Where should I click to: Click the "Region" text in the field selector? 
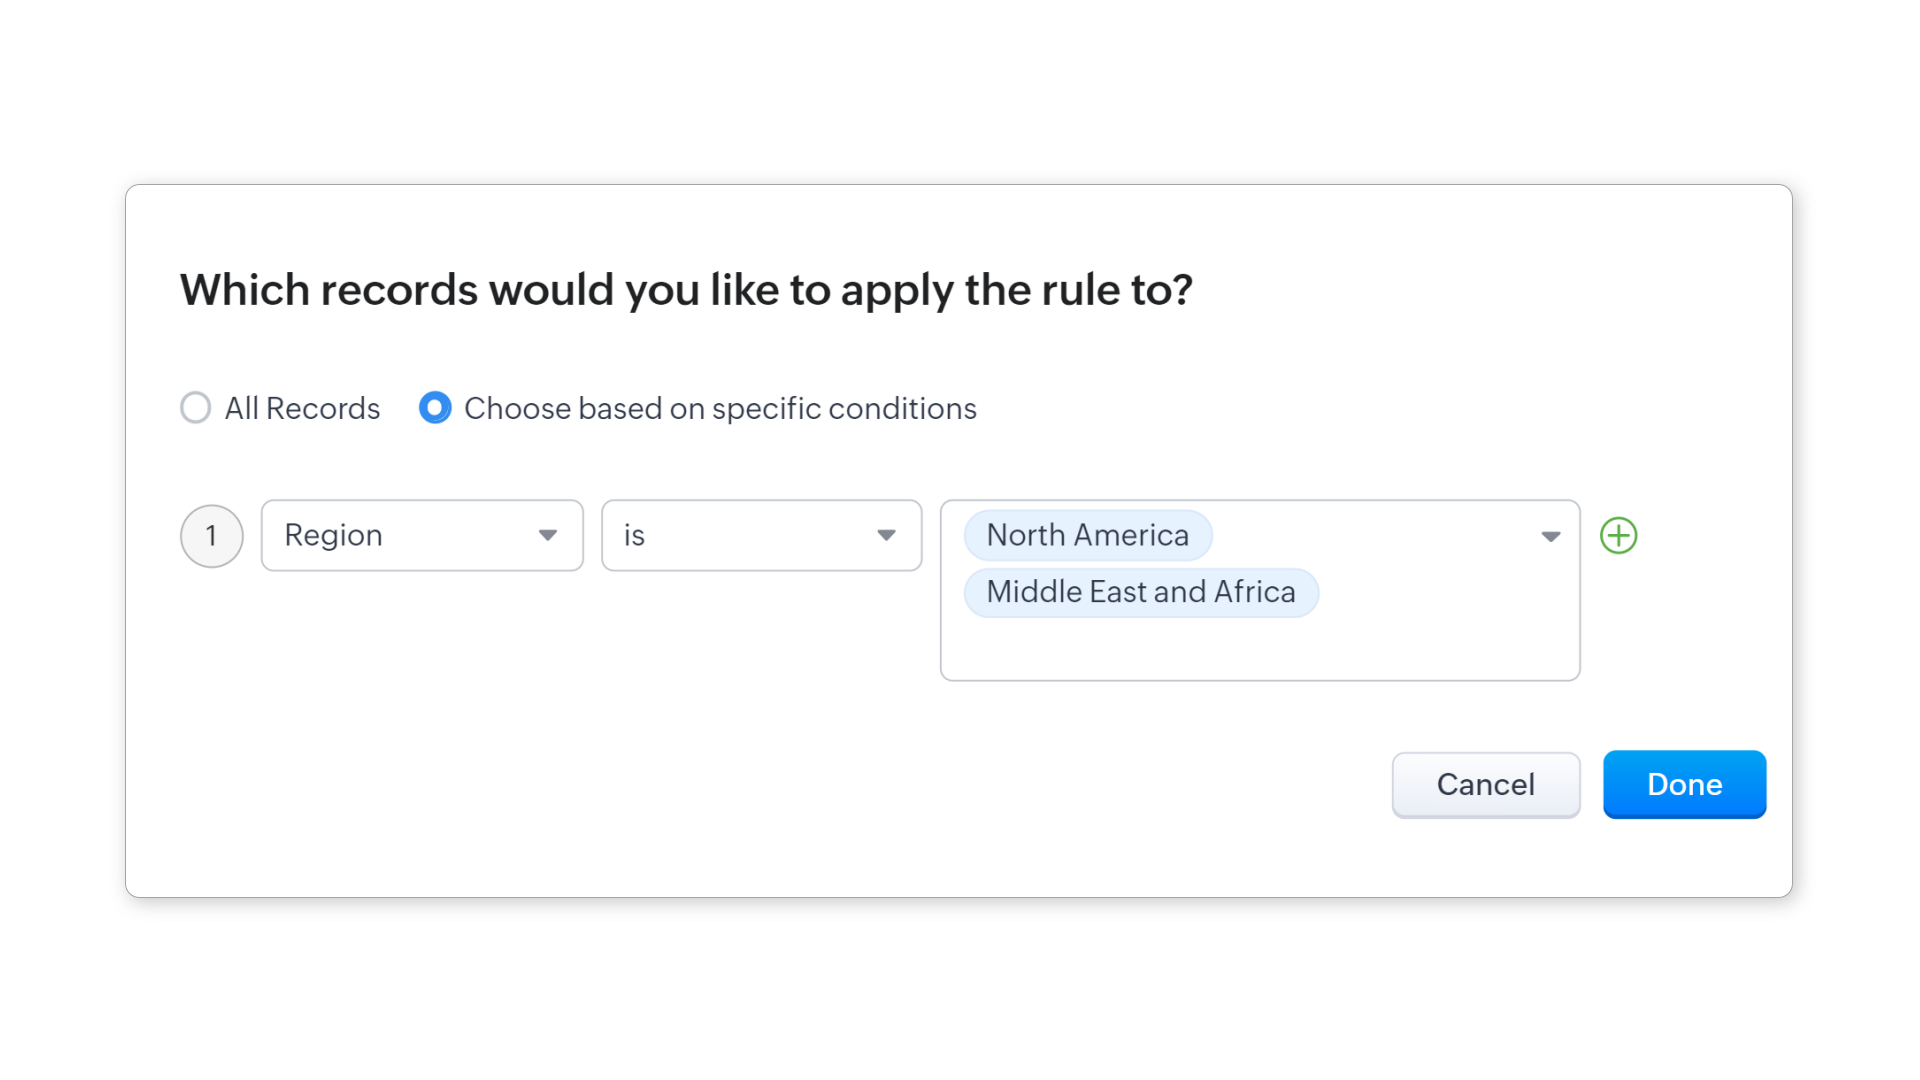click(333, 535)
